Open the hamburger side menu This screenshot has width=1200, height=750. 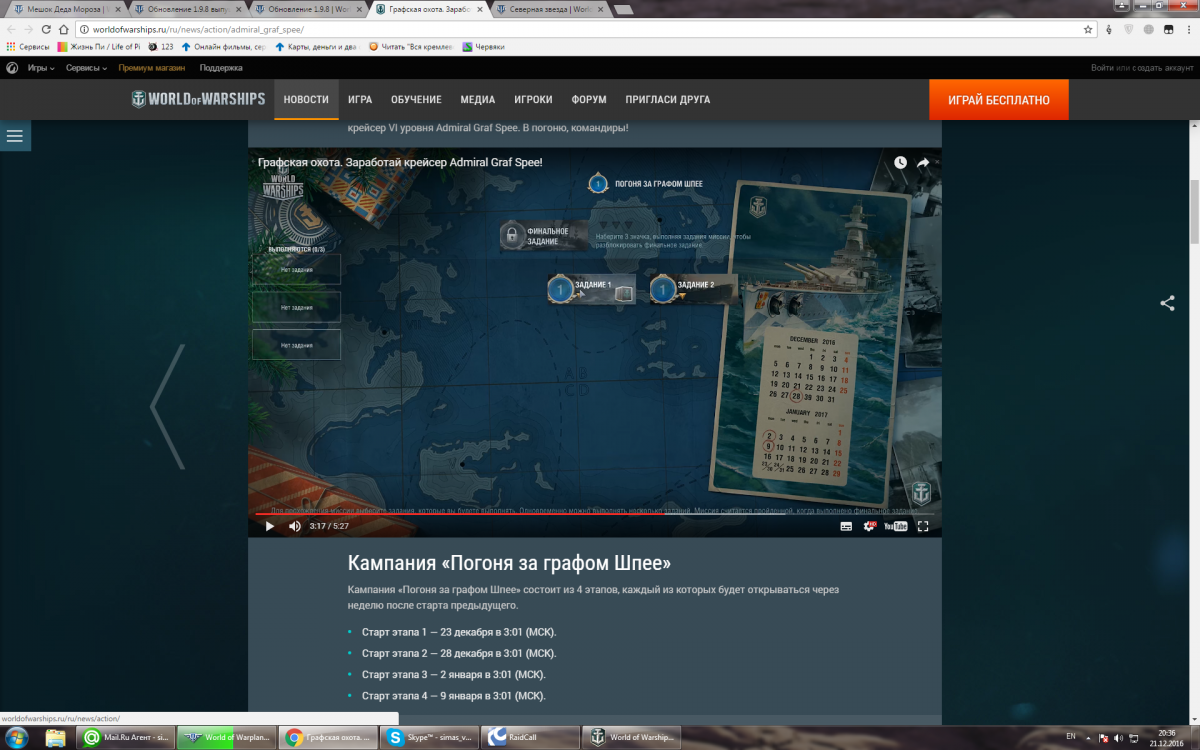14,136
